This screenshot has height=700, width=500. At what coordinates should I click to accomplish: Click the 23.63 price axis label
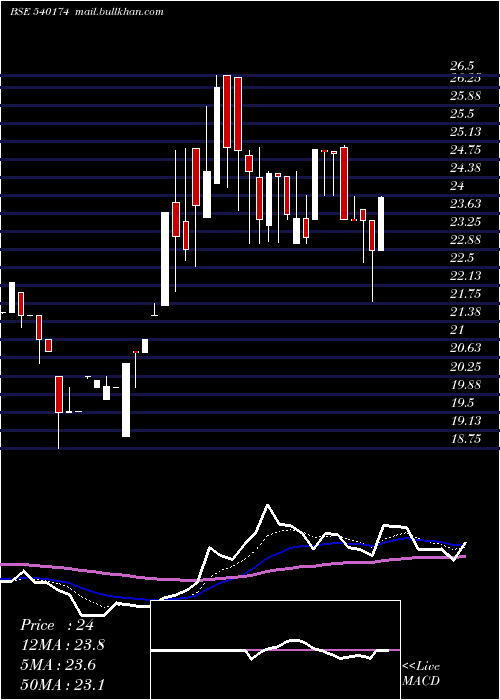465,204
